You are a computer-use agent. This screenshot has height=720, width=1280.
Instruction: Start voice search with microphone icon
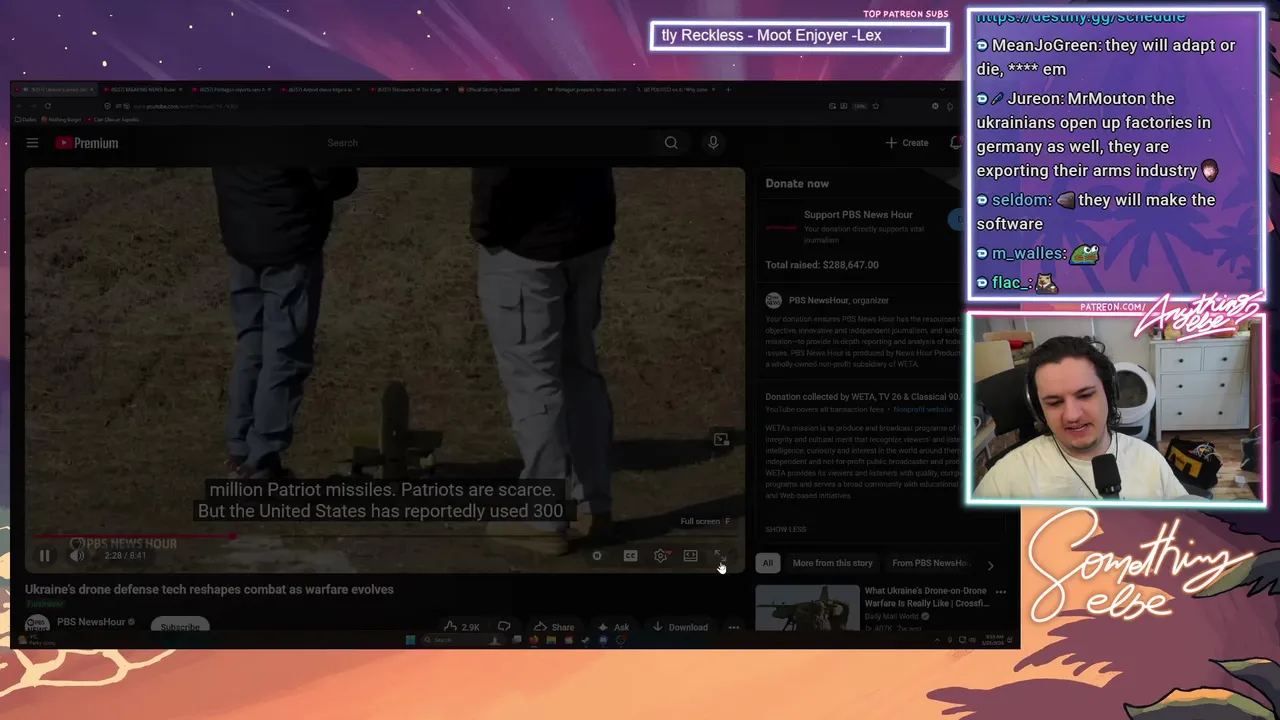pos(713,143)
